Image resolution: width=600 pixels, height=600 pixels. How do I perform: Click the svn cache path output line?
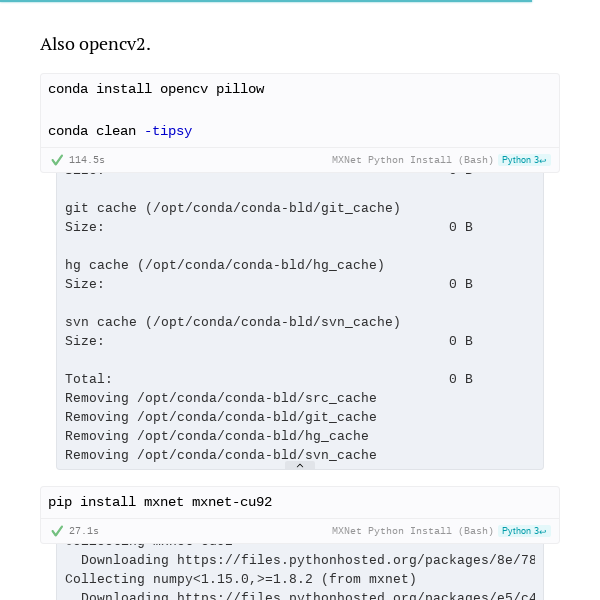[x=232, y=322]
